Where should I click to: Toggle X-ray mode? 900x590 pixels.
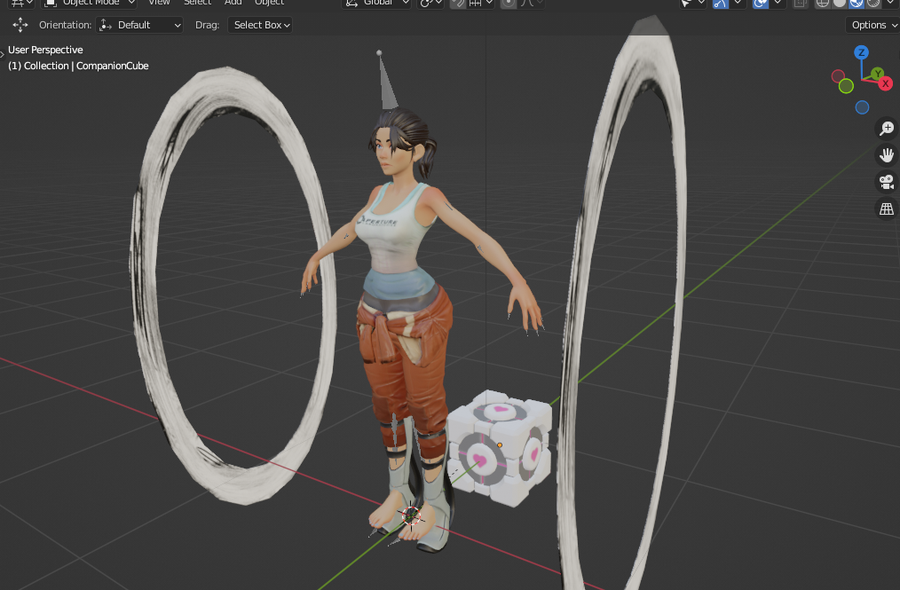coord(799,3)
